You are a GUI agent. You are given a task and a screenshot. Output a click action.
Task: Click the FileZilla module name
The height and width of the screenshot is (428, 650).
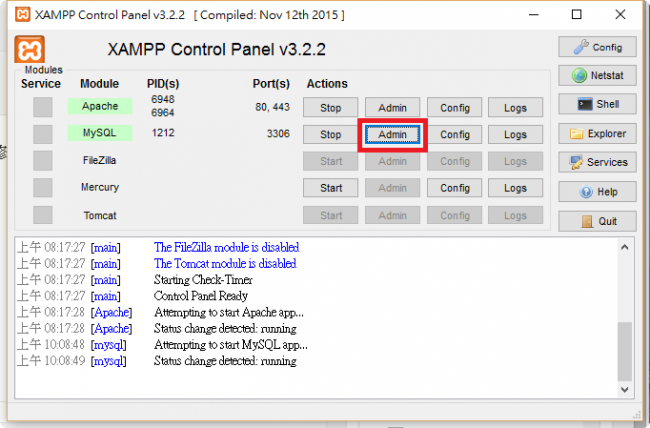point(99,160)
